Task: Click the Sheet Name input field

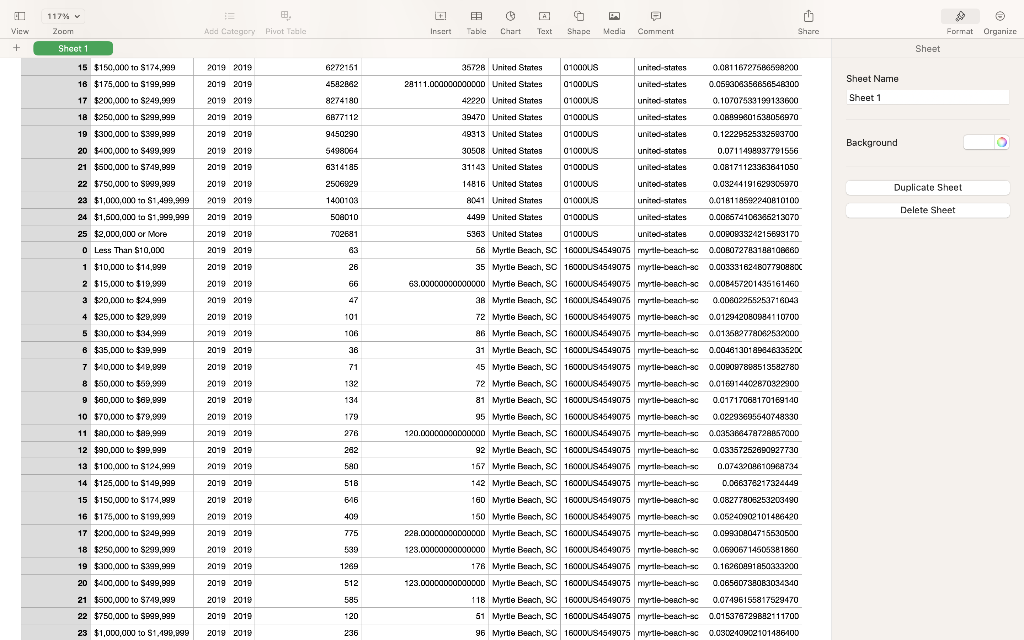Action: (927, 97)
